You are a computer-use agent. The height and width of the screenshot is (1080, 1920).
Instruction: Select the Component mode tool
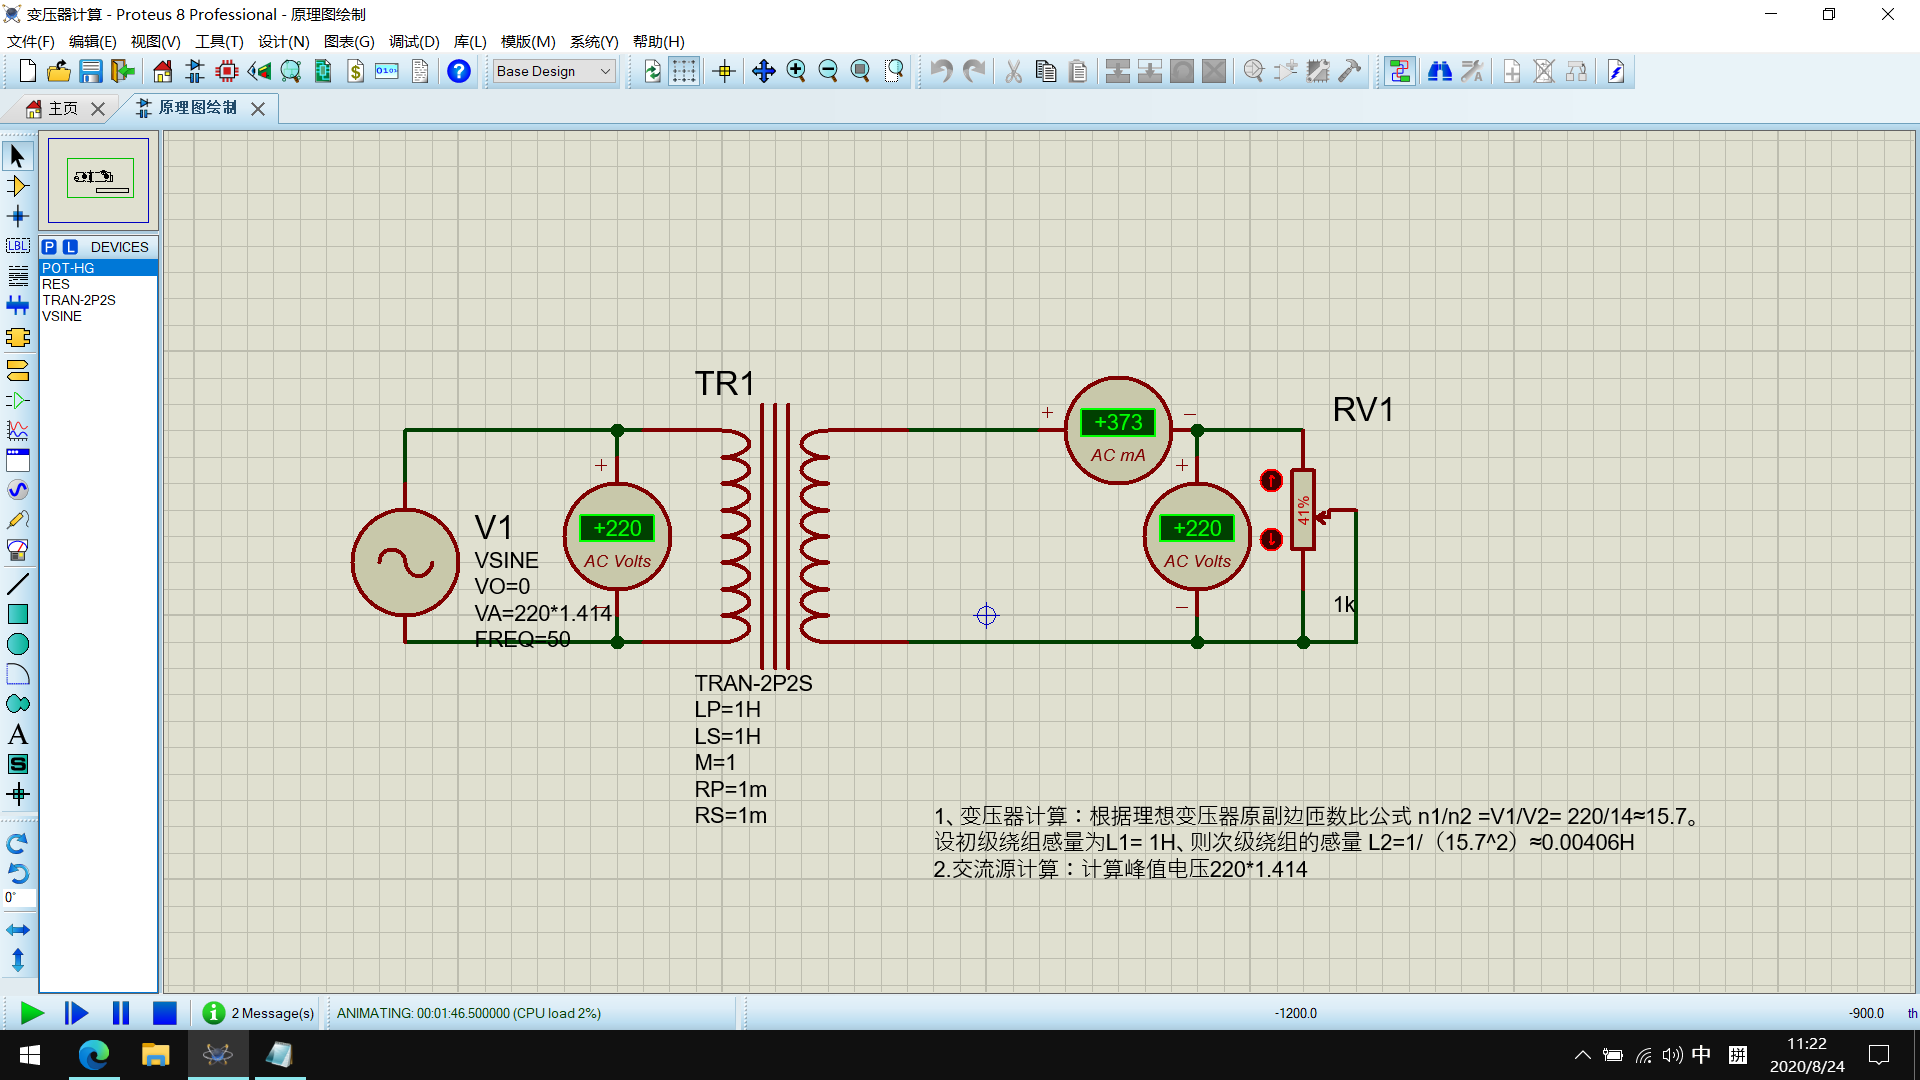(x=17, y=187)
